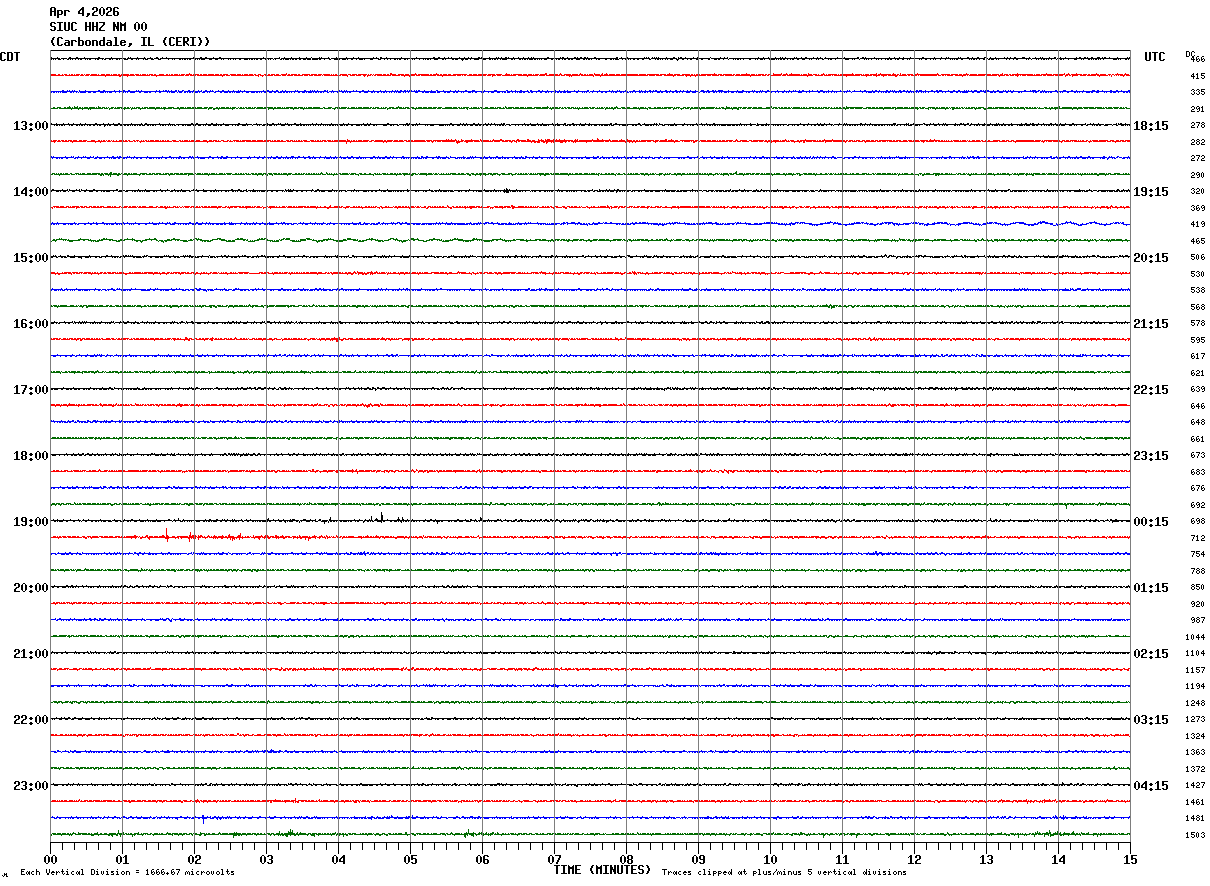
Task: Click minute tick label '05' on the axis
Action: 410,859
